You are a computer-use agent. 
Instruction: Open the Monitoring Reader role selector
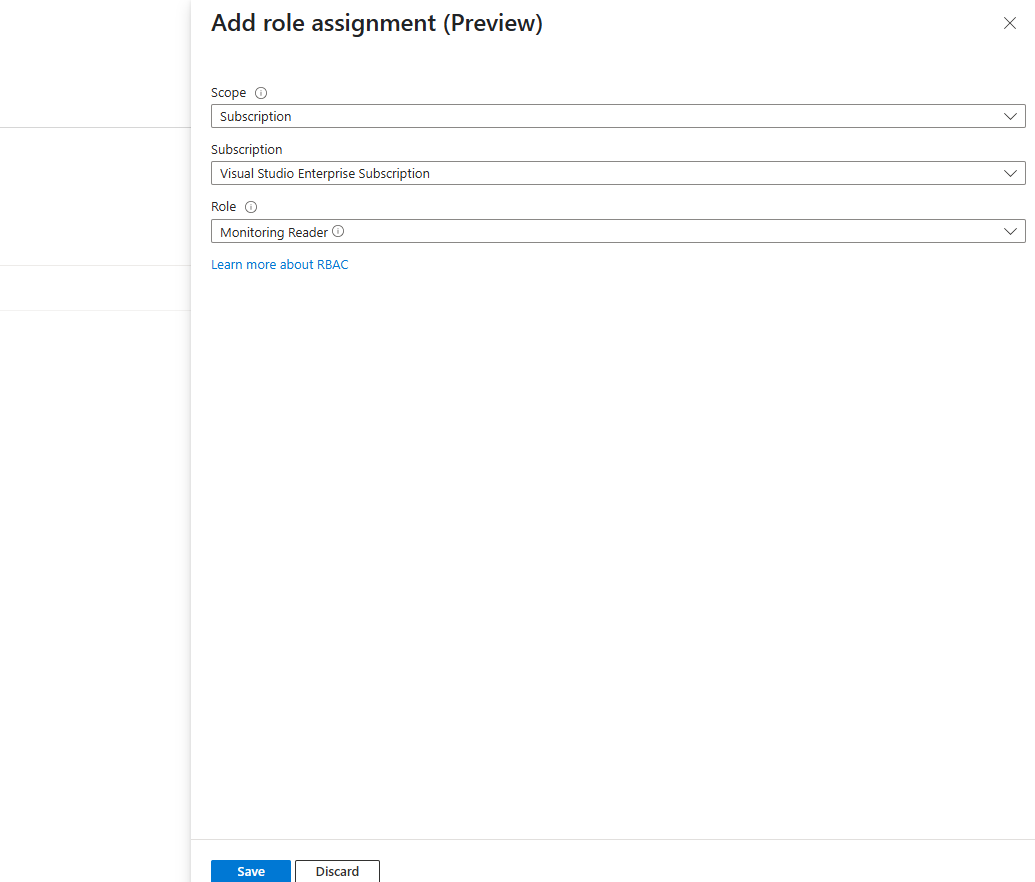[618, 231]
